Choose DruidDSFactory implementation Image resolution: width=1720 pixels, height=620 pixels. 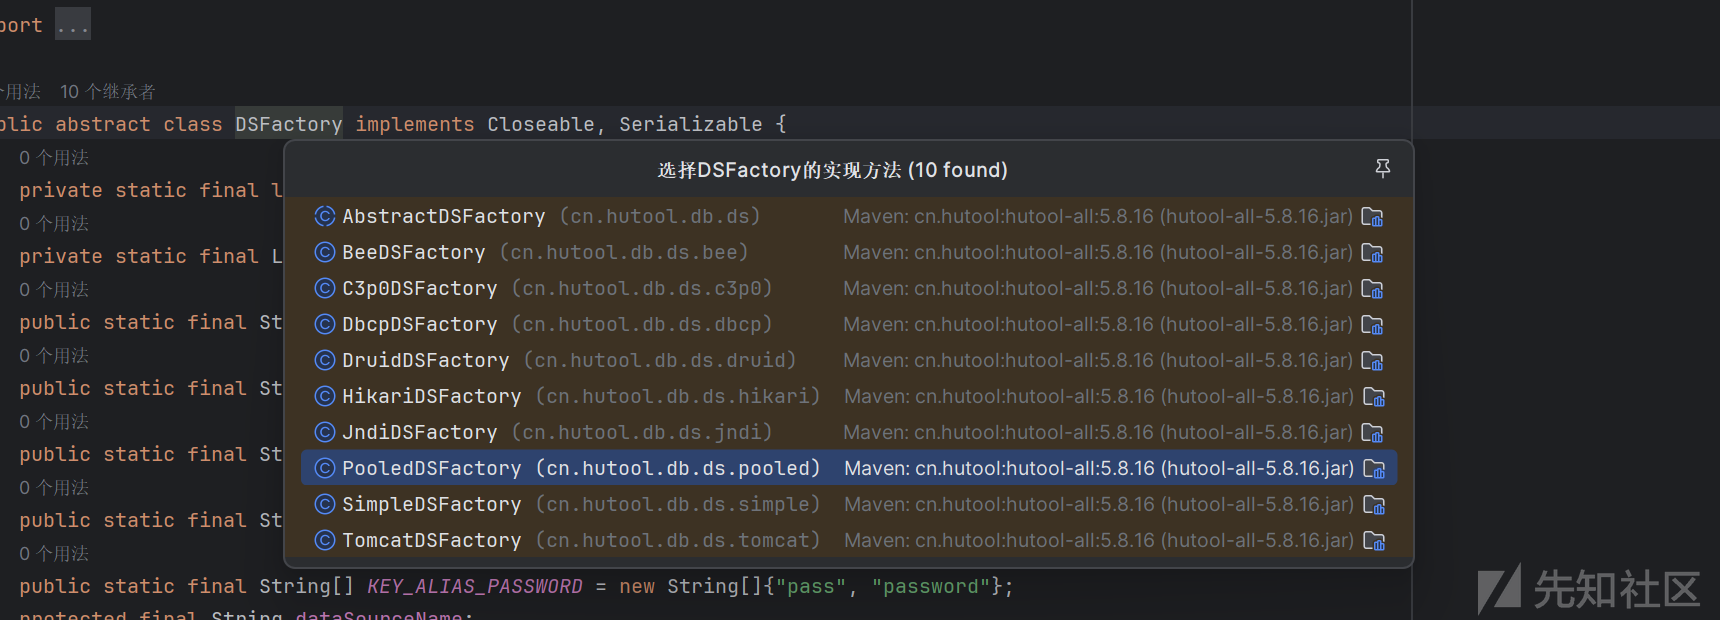point(849,360)
